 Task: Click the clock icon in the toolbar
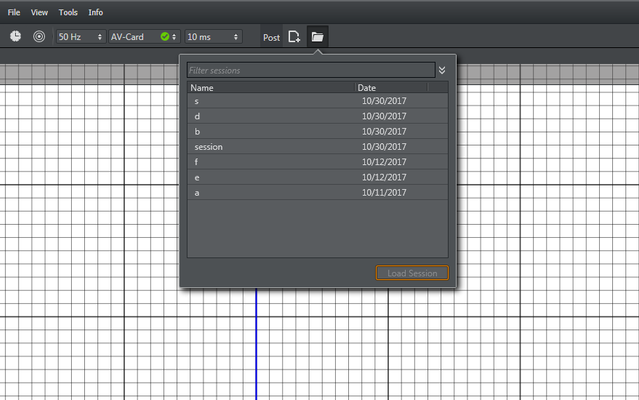tap(16, 37)
